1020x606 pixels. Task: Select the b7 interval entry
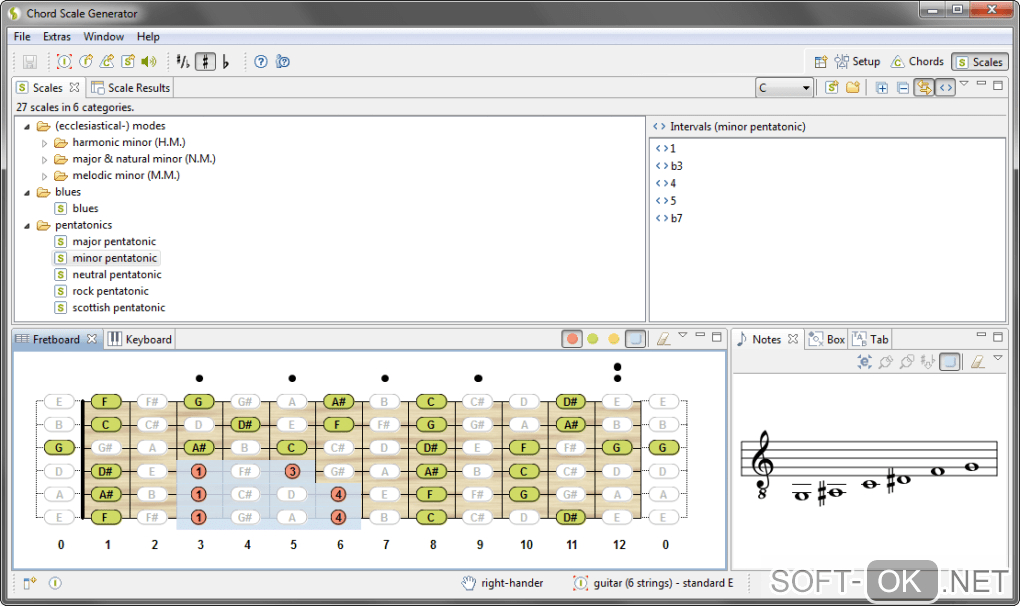pyautogui.click(x=670, y=218)
